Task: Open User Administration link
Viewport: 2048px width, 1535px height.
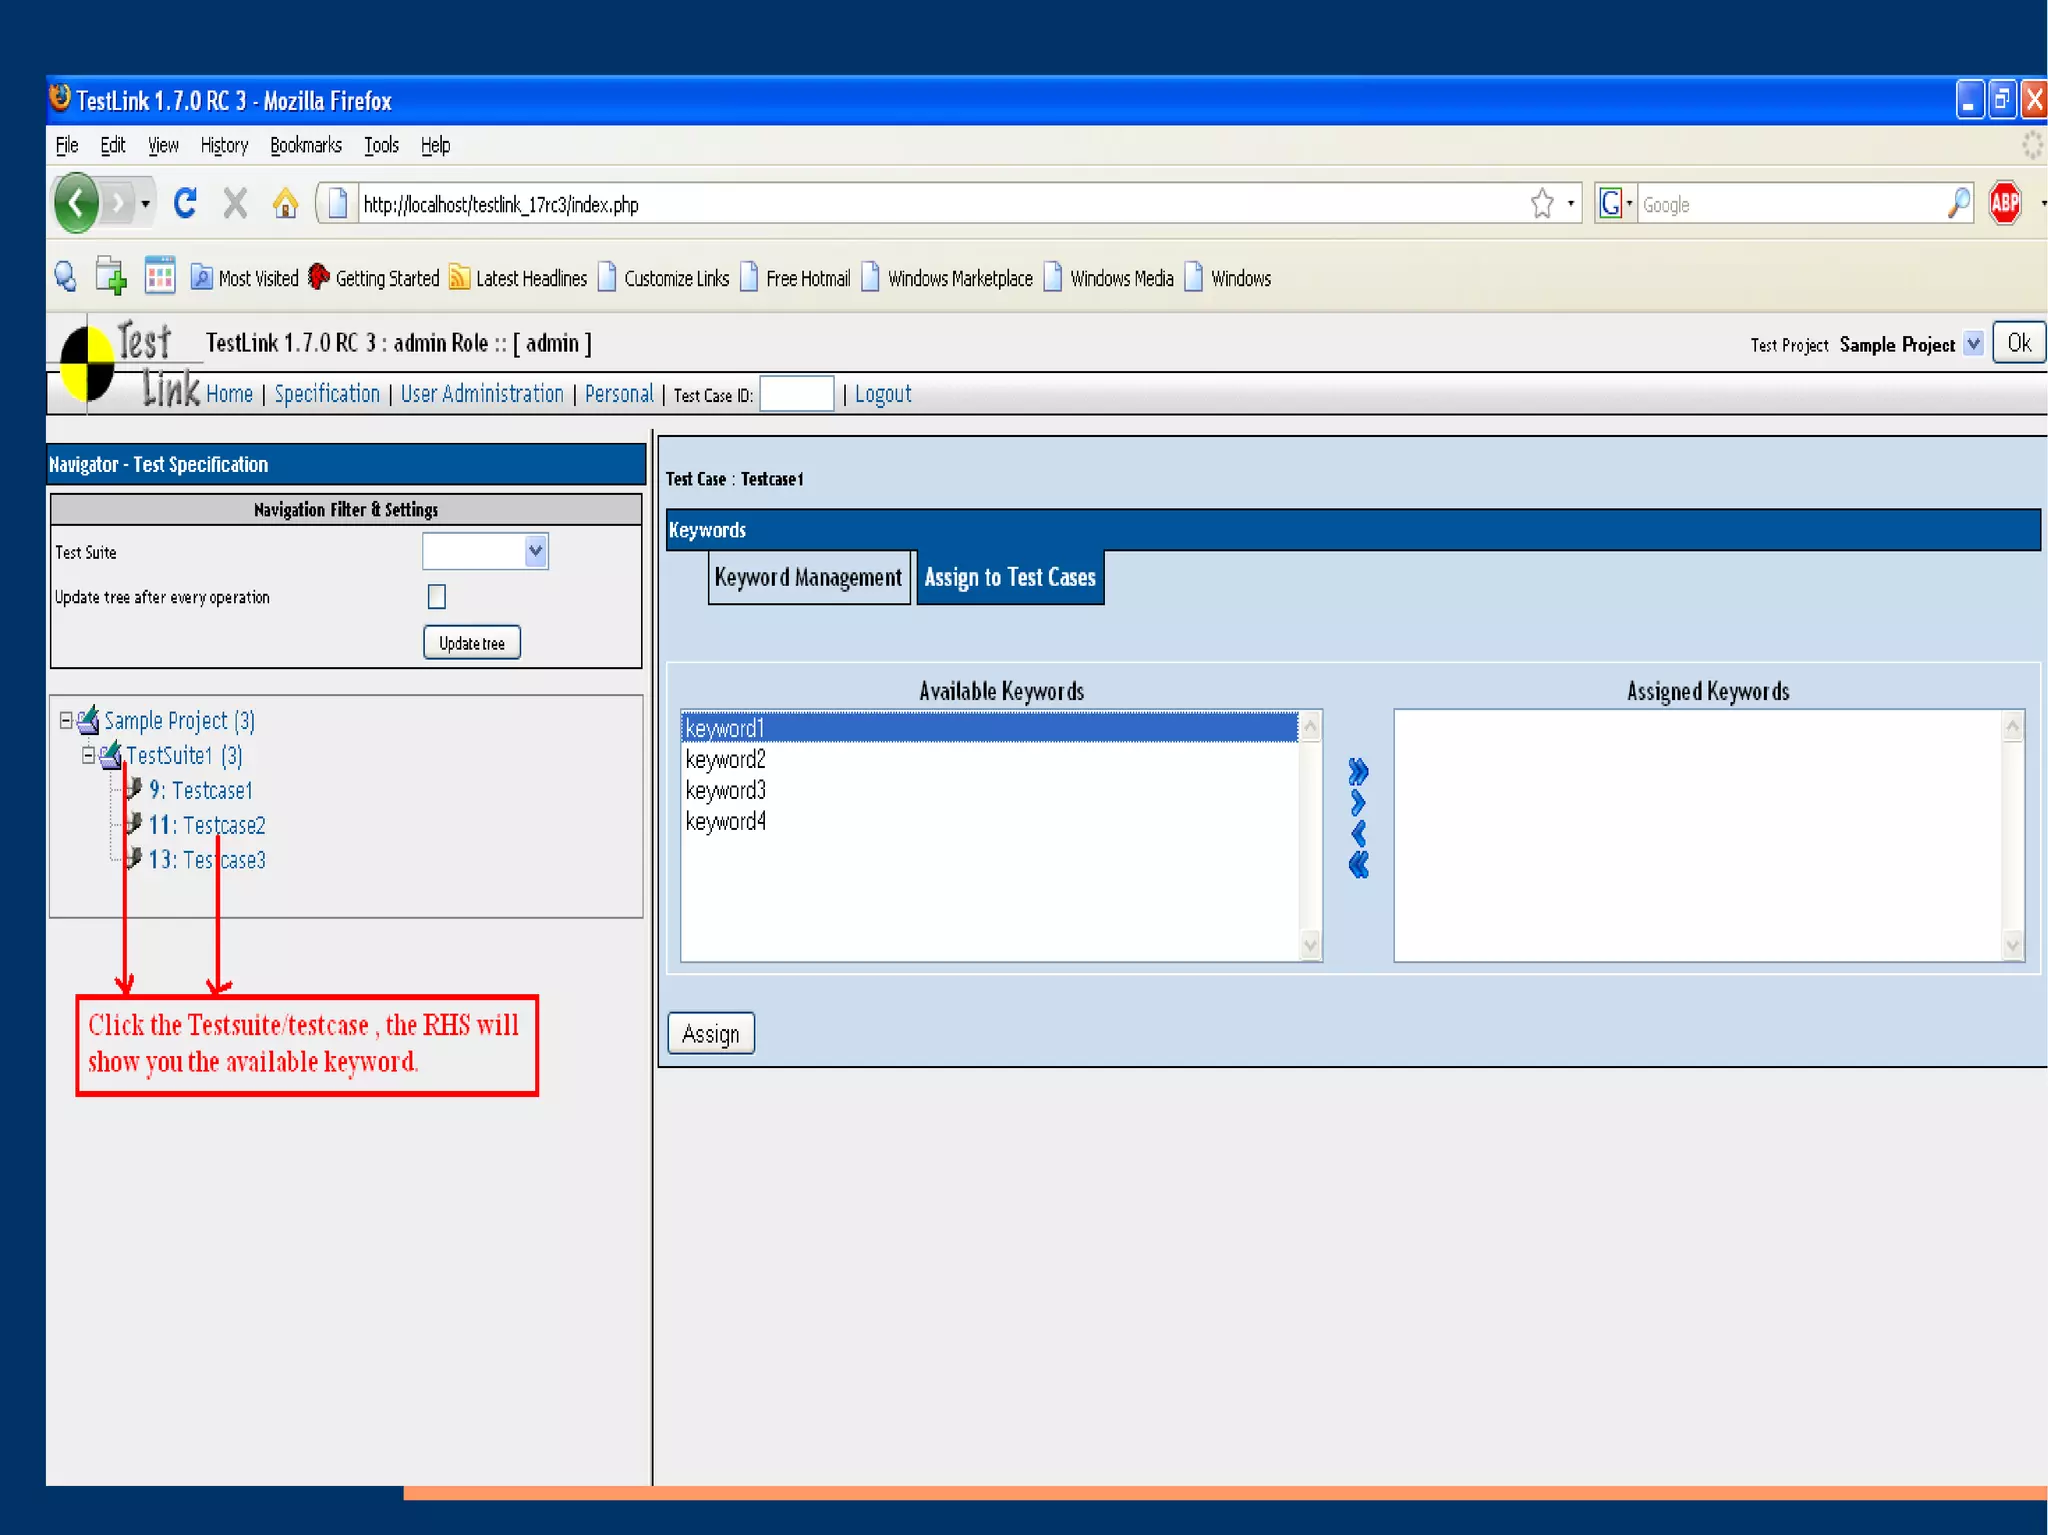Action: click(482, 394)
